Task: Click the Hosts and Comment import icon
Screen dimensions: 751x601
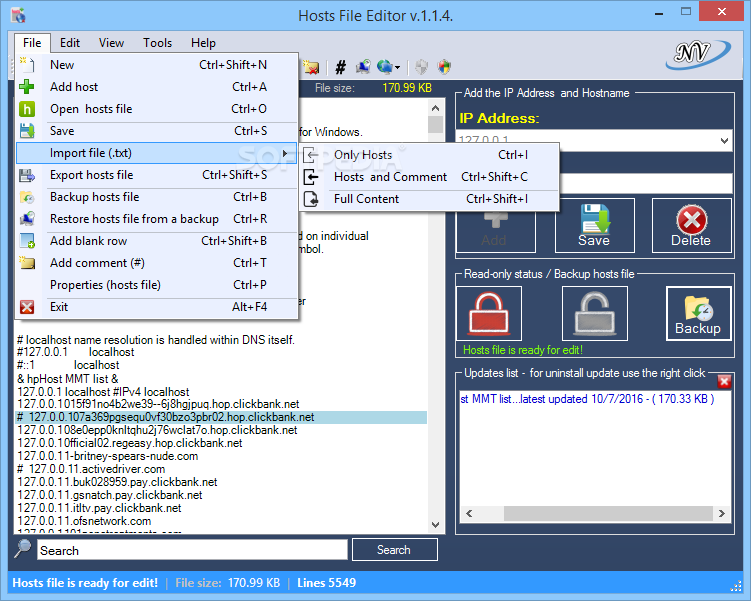Action: [311, 177]
